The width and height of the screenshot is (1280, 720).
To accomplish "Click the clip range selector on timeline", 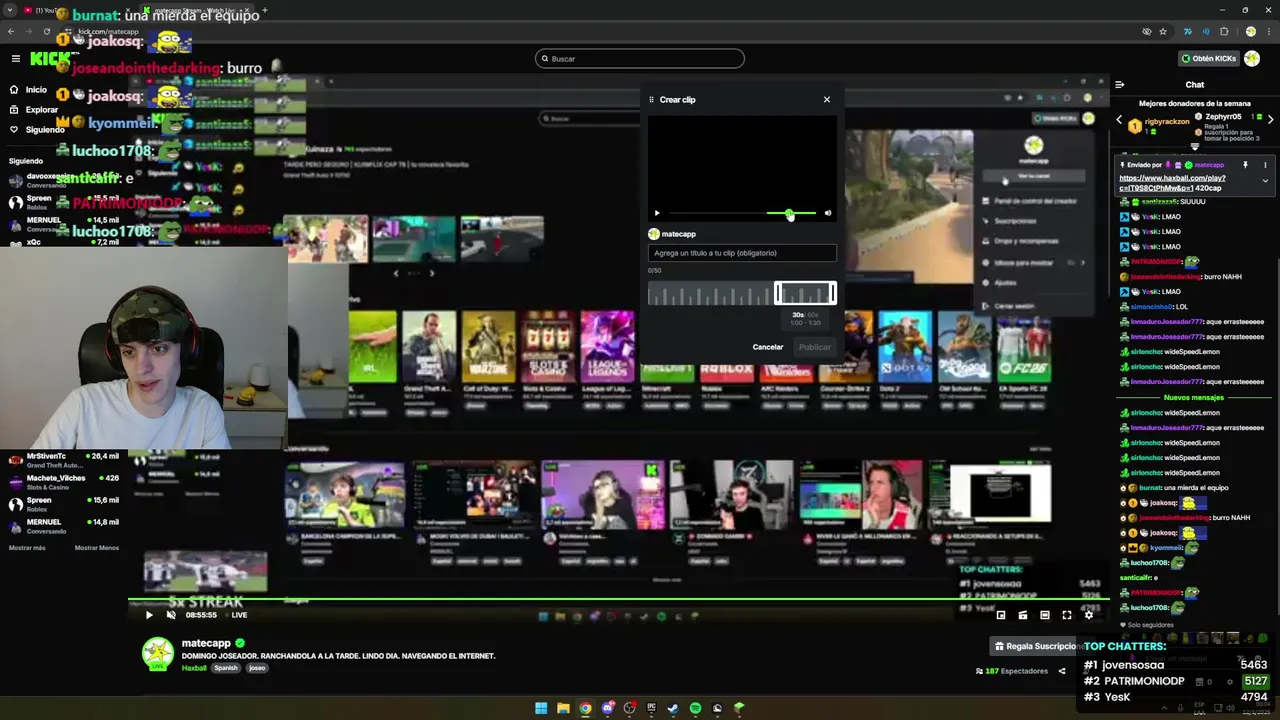I will [x=805, y=293].
